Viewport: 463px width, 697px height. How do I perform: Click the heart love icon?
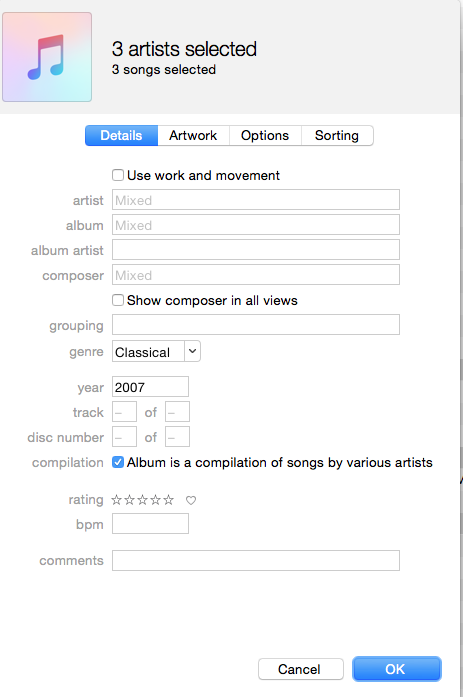[191, 501]
